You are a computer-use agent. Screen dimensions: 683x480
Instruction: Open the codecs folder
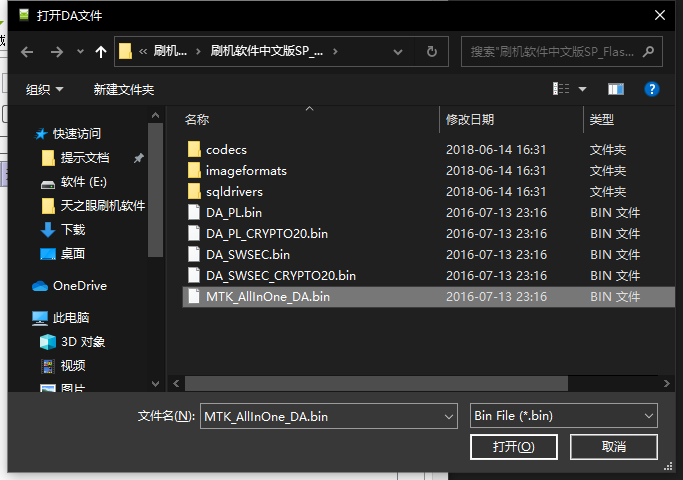(226, 149)
